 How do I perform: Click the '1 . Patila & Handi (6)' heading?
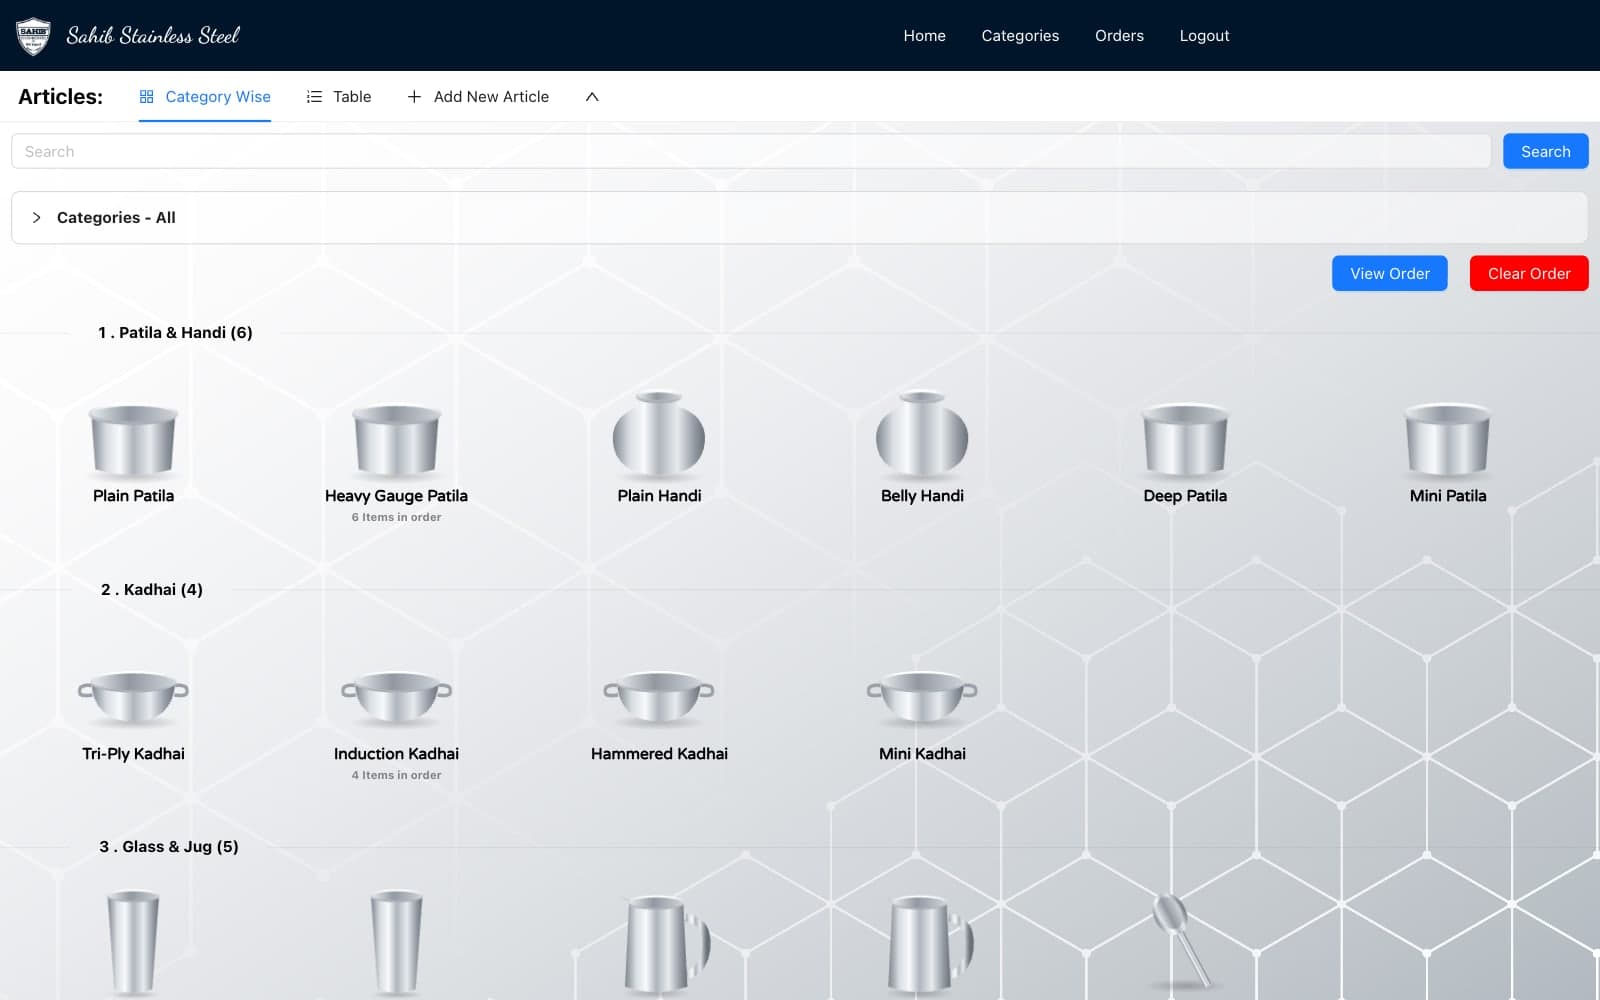[x=175, y=333]
